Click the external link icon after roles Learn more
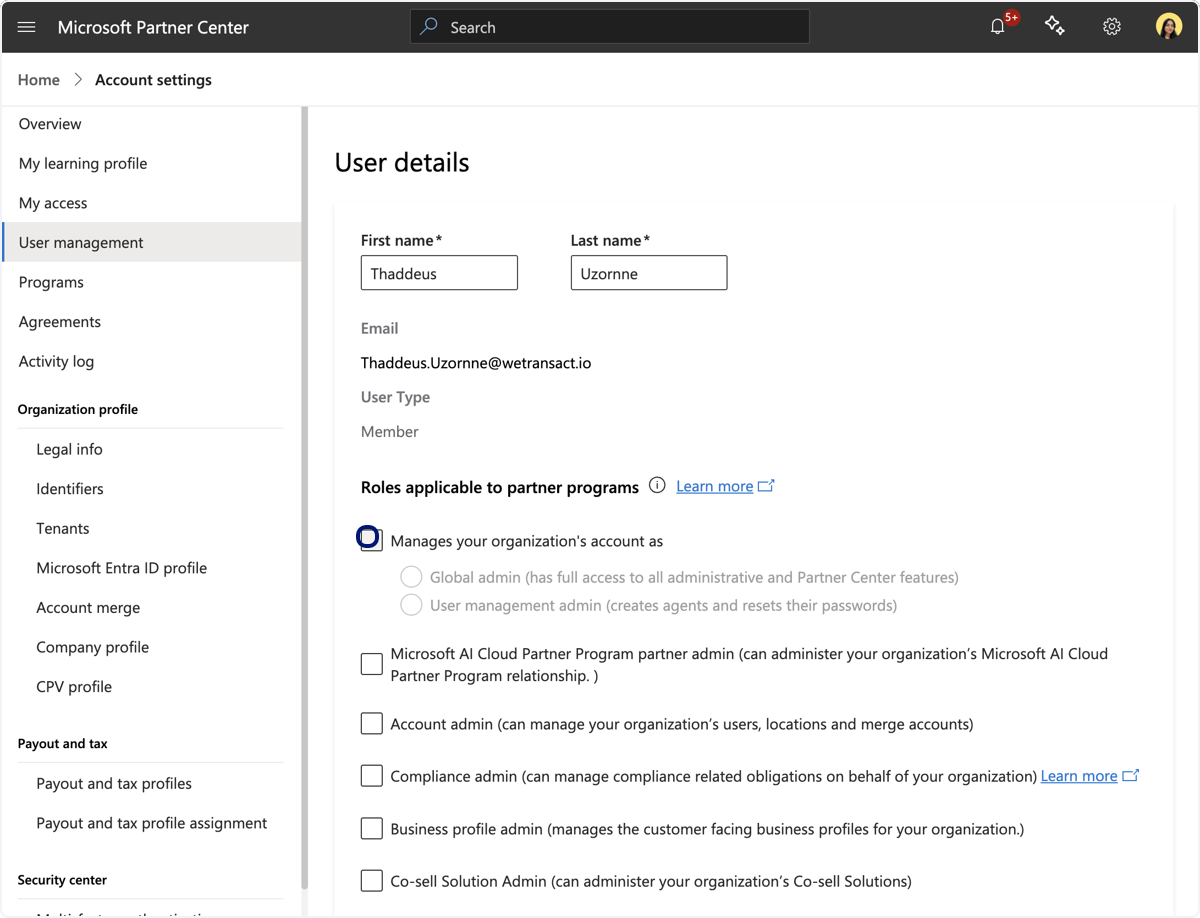 click(x=766, y=486)
